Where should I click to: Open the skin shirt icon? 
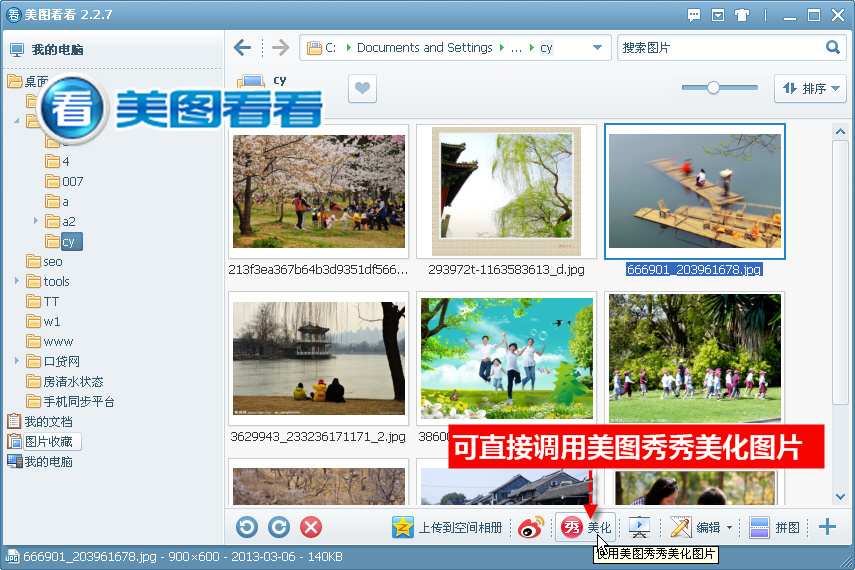(742, 15)
